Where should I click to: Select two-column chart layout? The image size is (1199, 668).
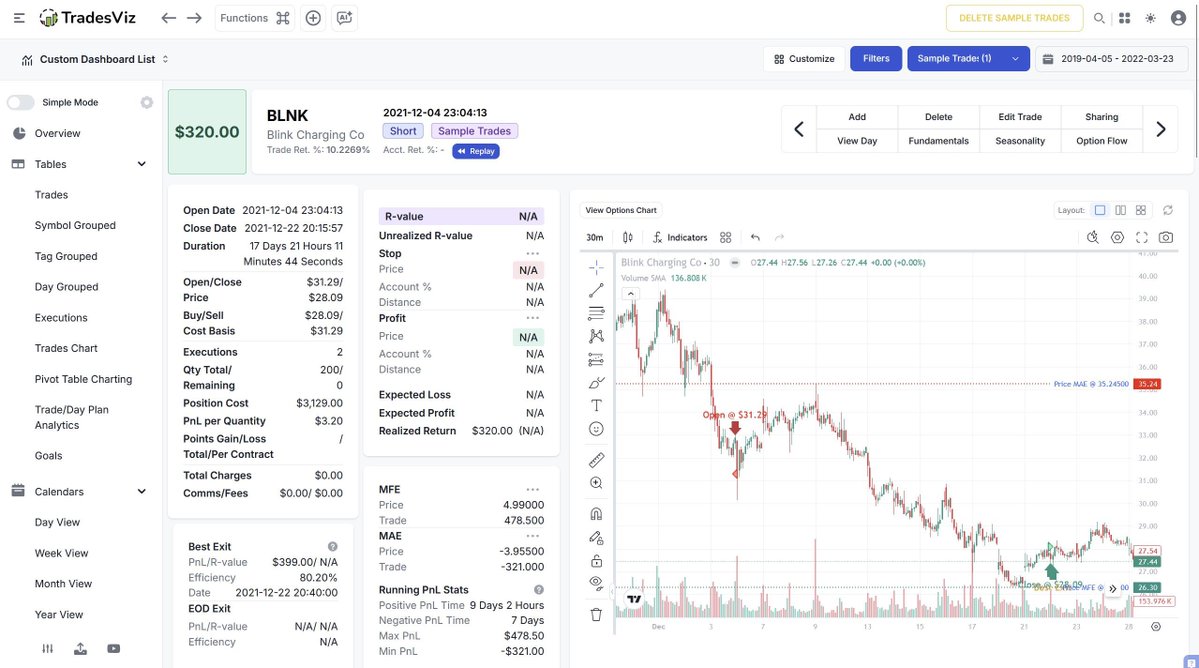coord(1120,210)
